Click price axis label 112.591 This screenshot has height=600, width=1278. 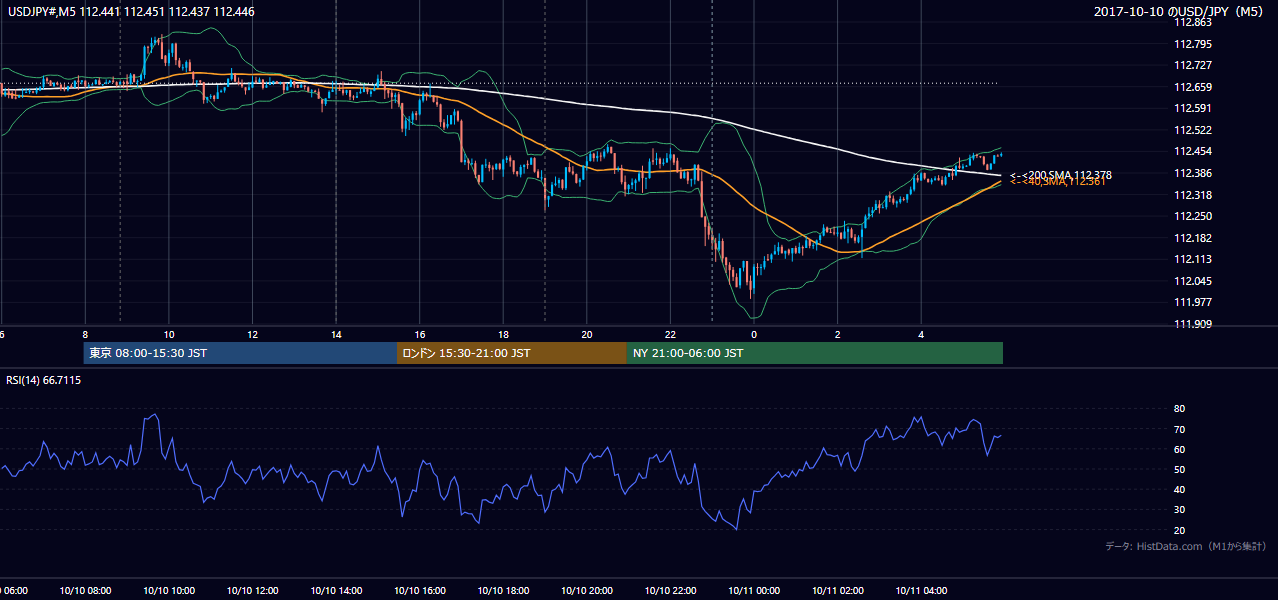(1192, 108)
